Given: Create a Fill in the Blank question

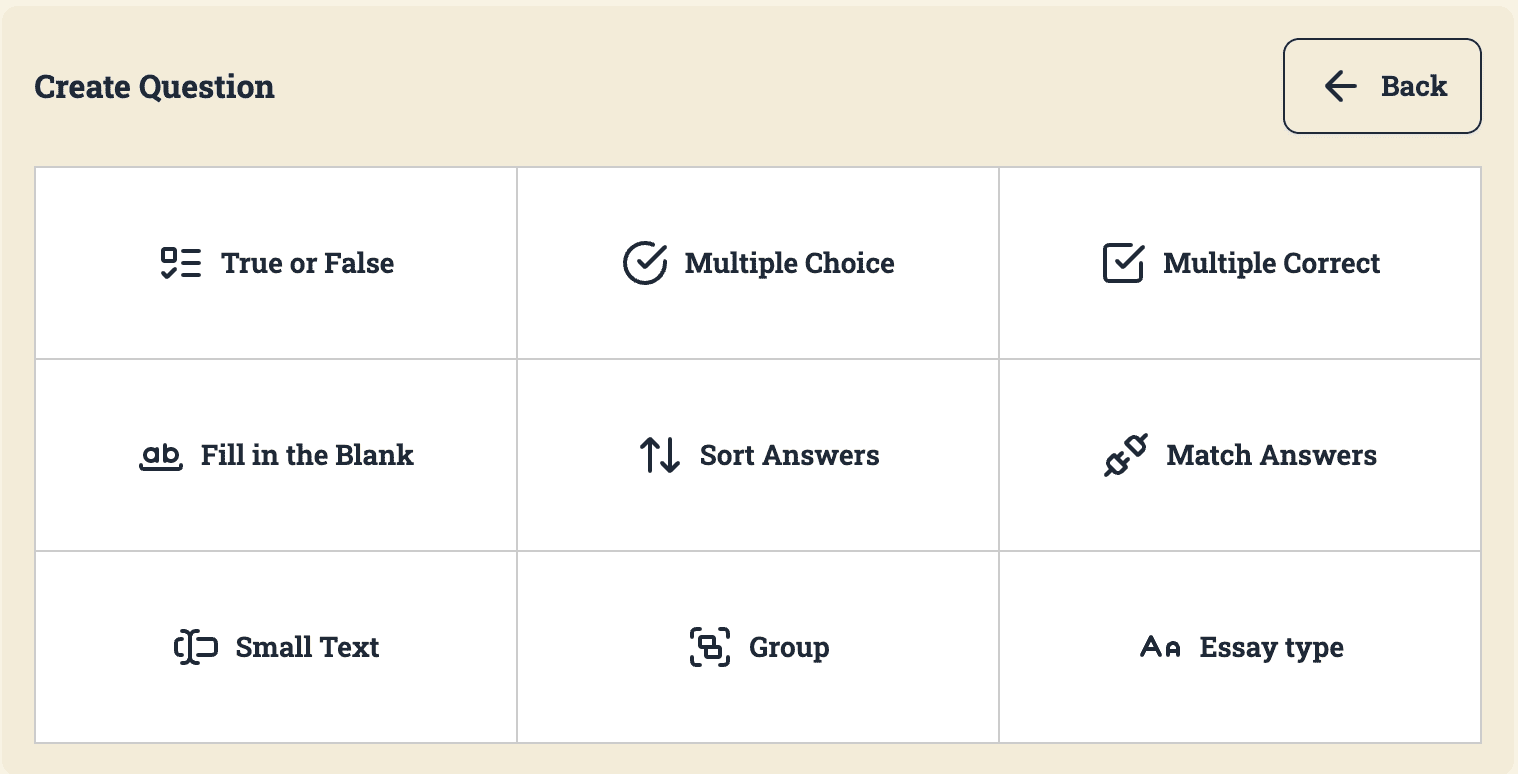Looking at the screenshot, I should [x=276, y=455].
